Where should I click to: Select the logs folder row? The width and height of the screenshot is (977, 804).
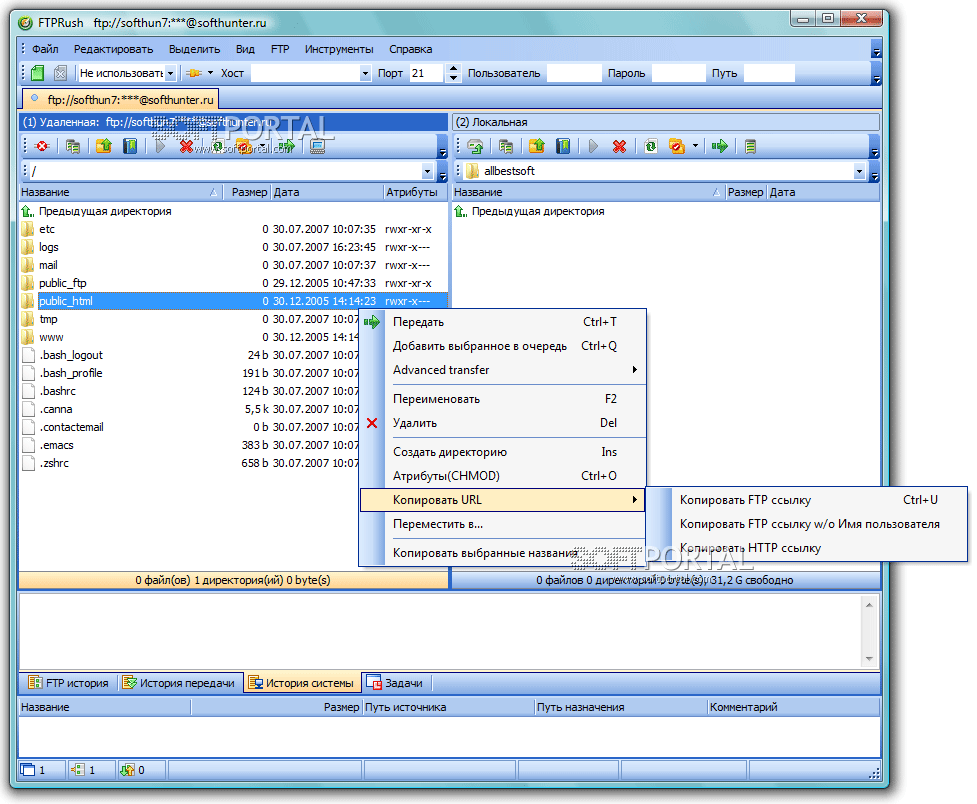click(233, 247)
